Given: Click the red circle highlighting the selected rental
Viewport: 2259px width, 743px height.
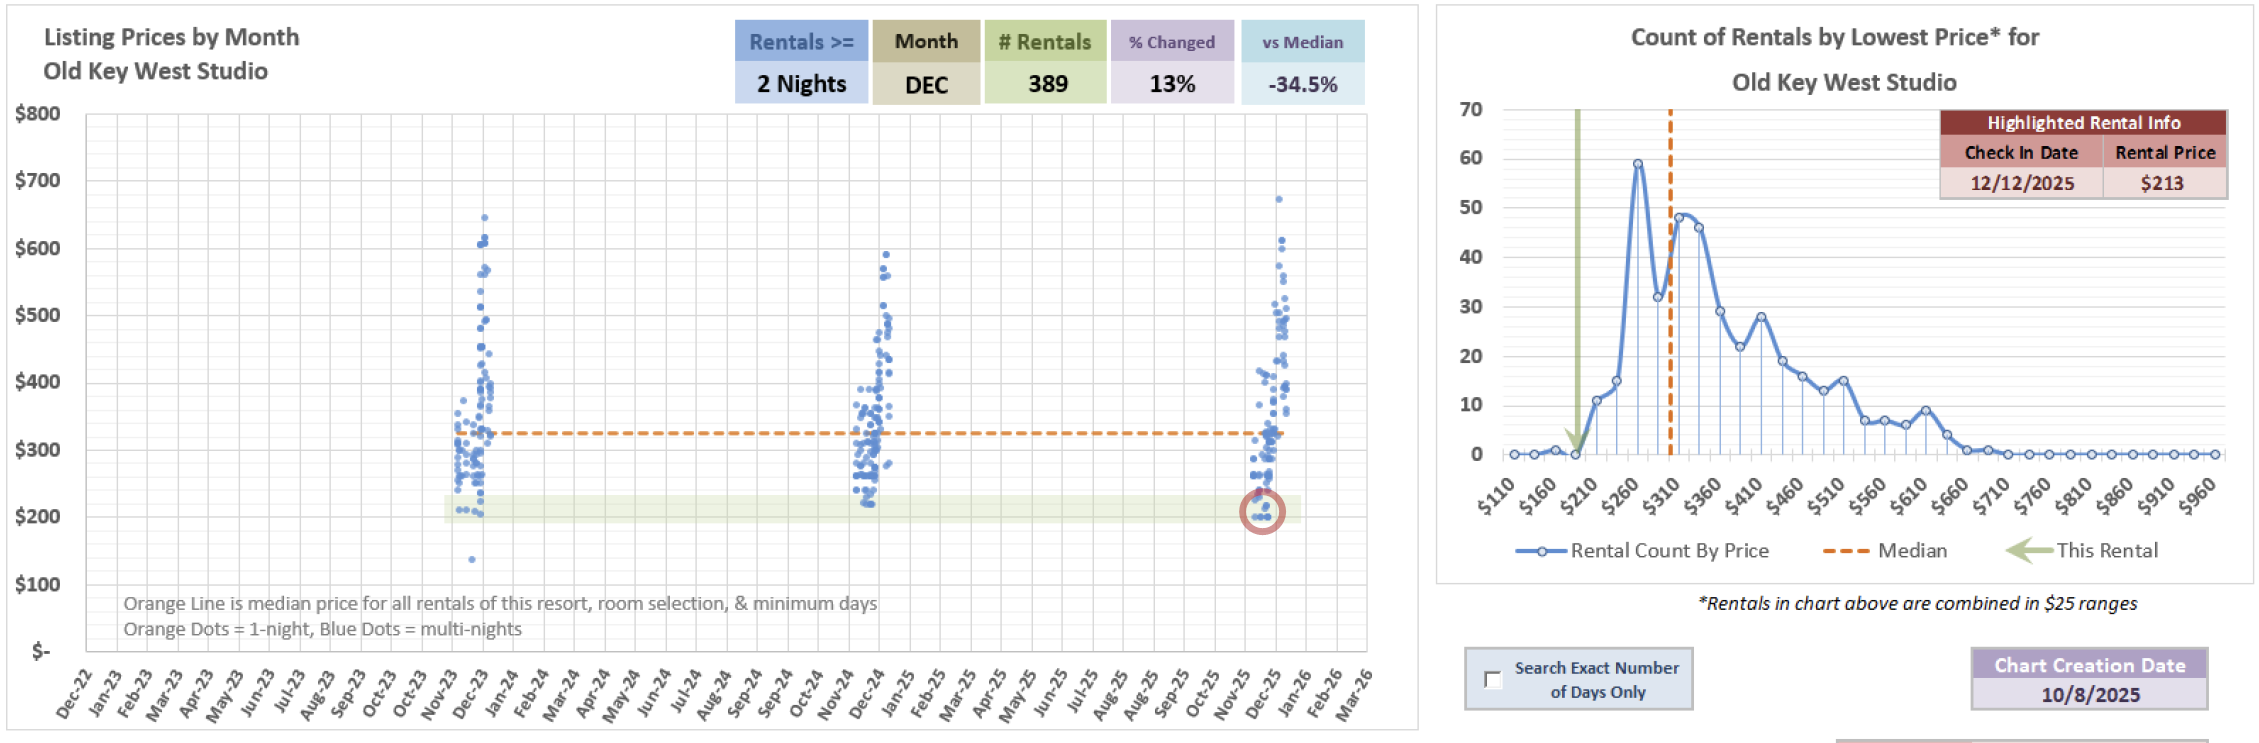Looking at the screenshot, I should click(1262, 511).
